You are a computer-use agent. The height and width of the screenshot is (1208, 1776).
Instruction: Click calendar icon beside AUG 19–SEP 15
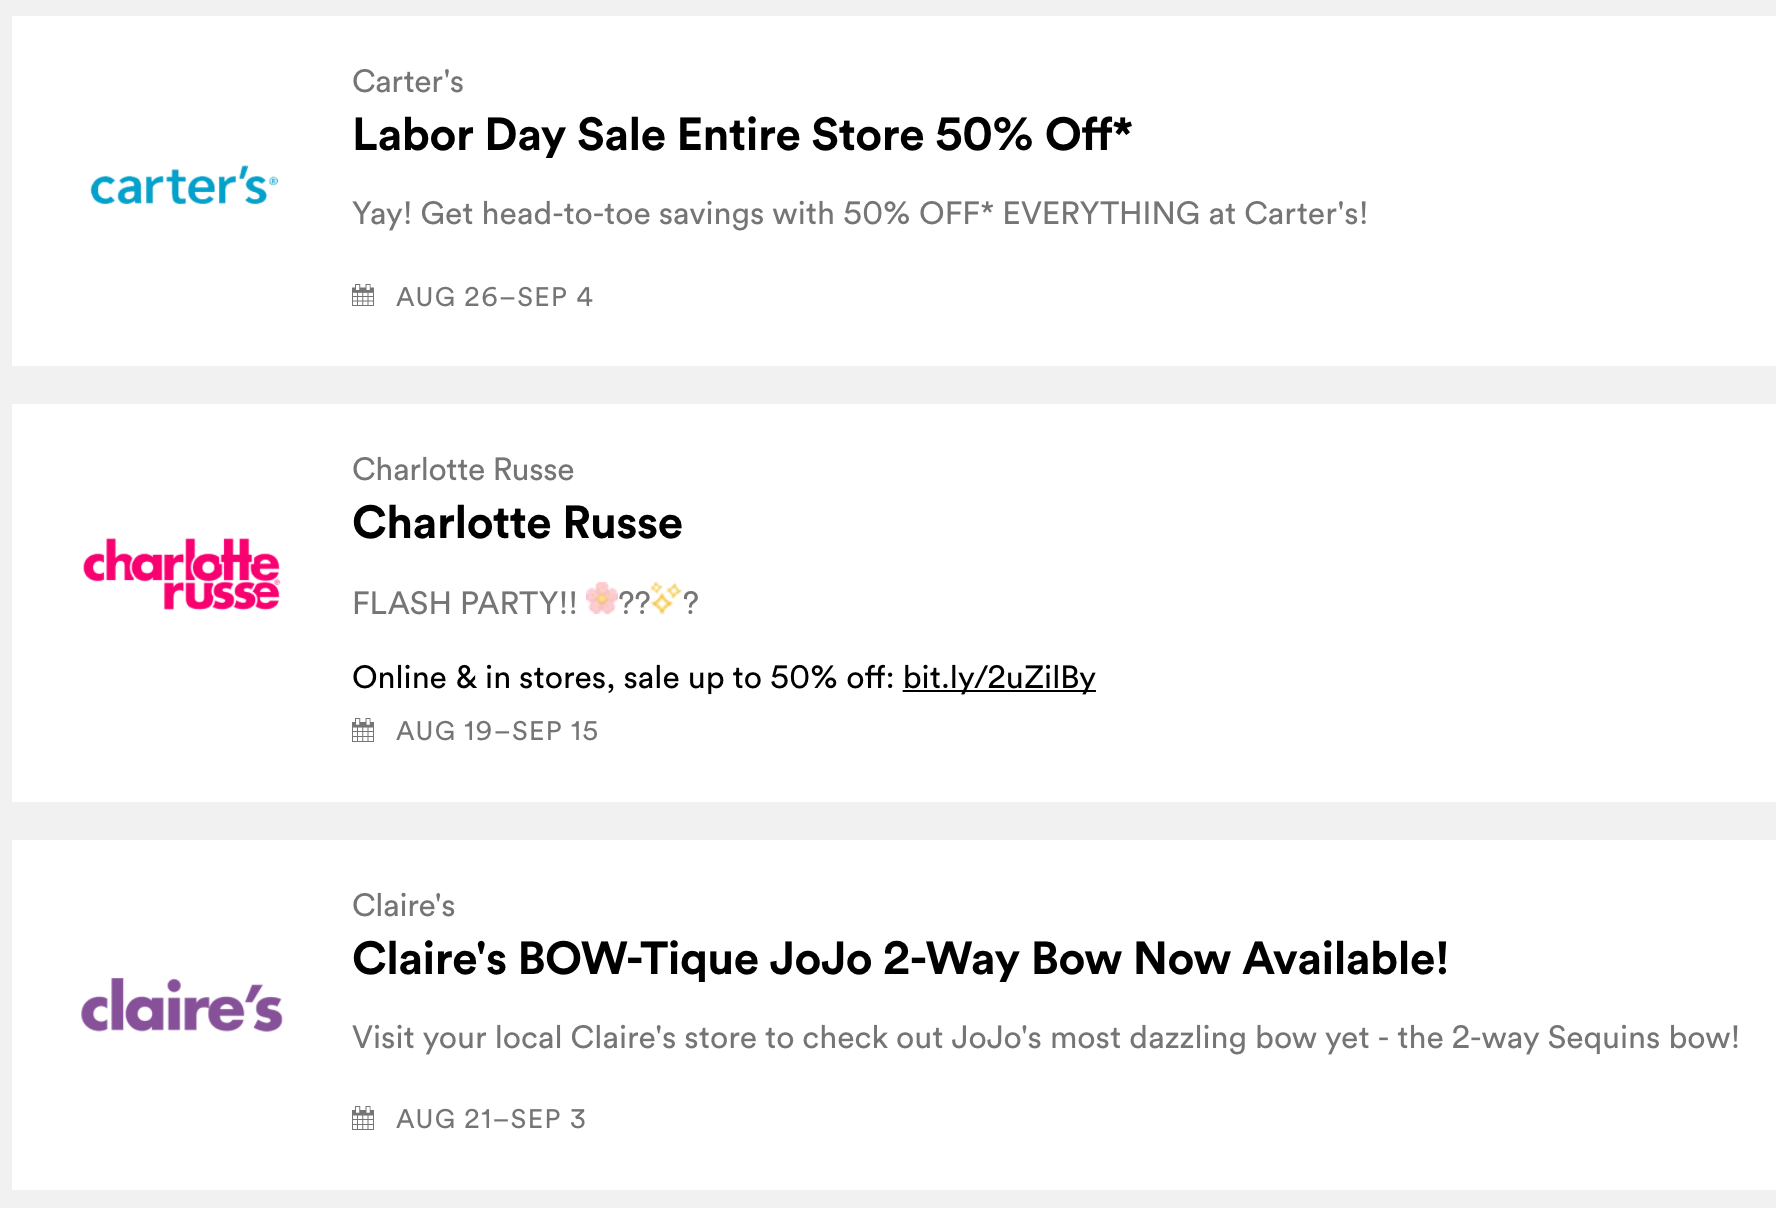click(364, 731)
